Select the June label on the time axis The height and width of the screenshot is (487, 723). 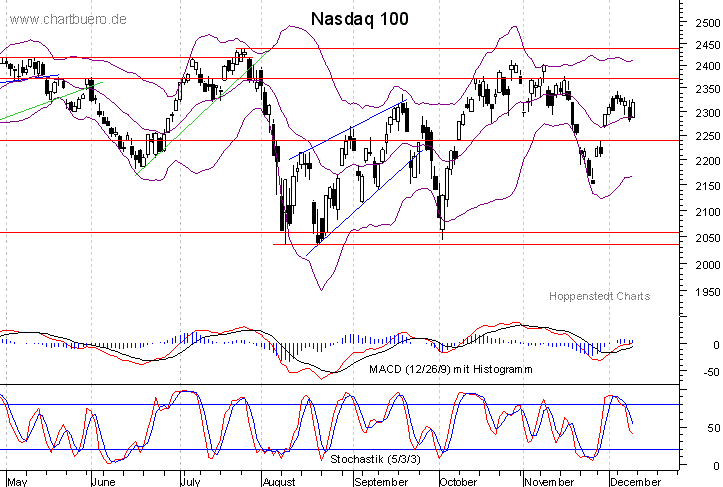(103, 482)
